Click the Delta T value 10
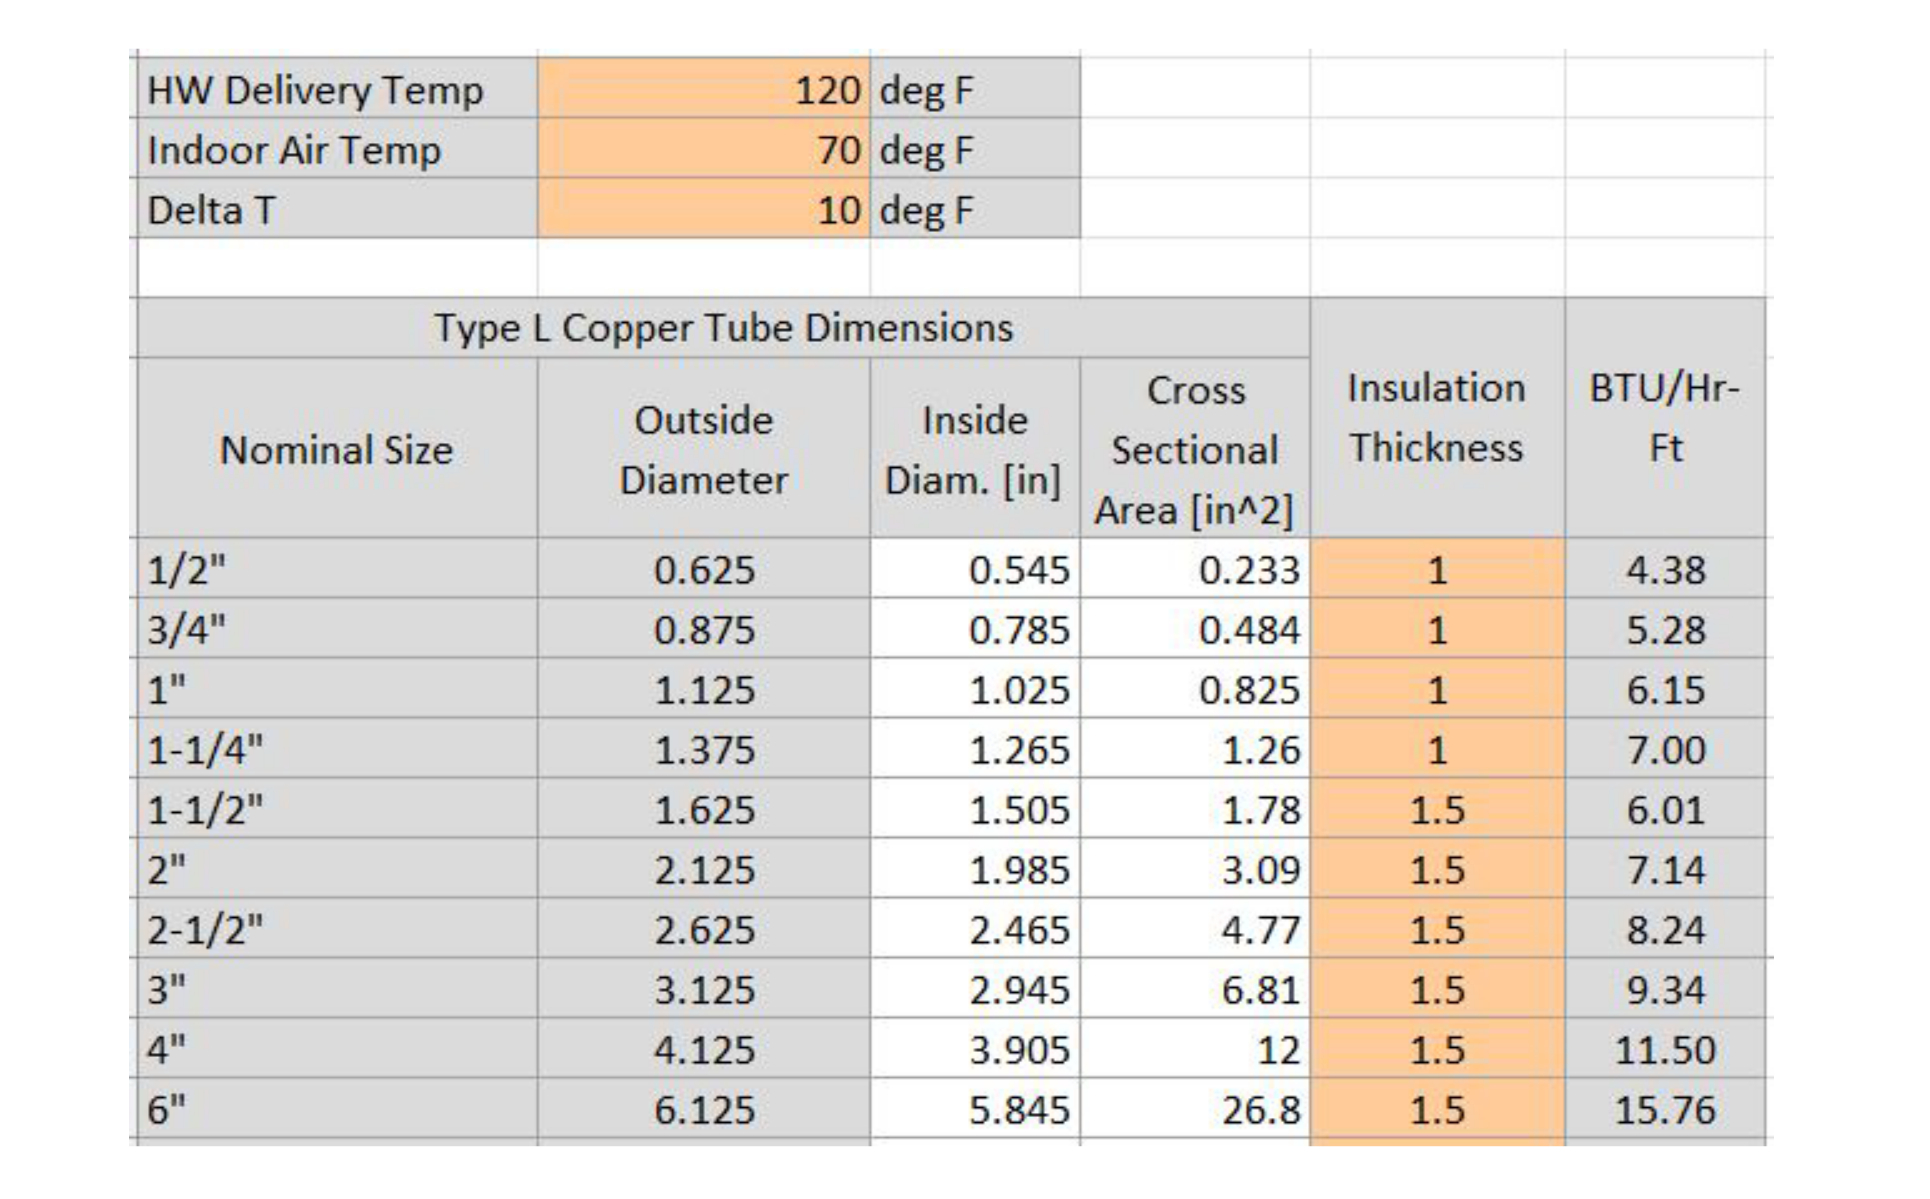This screenshot has width=1930, height=1199. pyautogui.click(x=703, y=210)
